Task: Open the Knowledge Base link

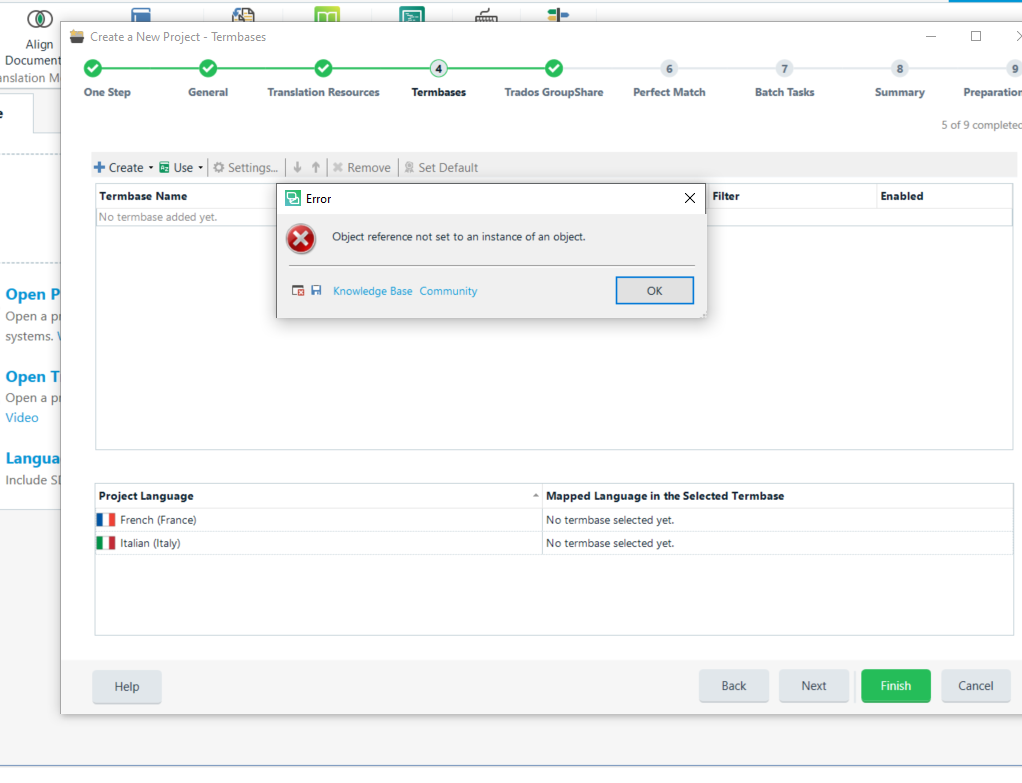Action: coord(372,291)
